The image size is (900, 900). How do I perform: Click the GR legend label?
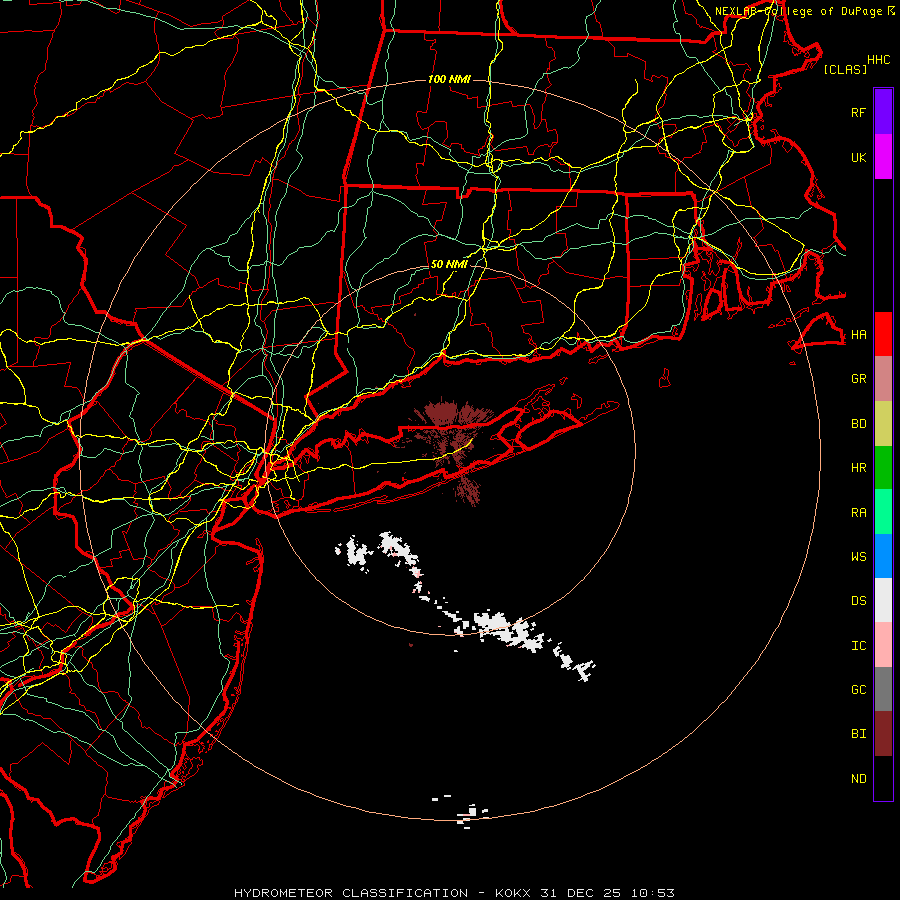click(859, 379)
